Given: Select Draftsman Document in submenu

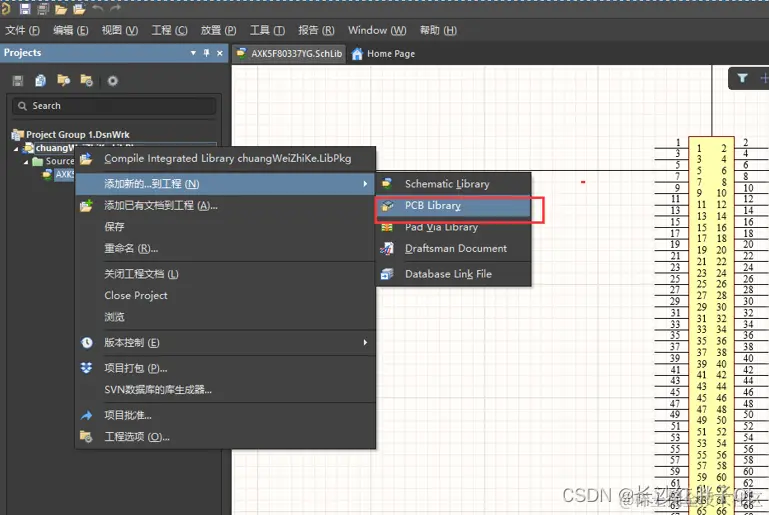Looking at the screenshot, I should (x=454, y=249).
